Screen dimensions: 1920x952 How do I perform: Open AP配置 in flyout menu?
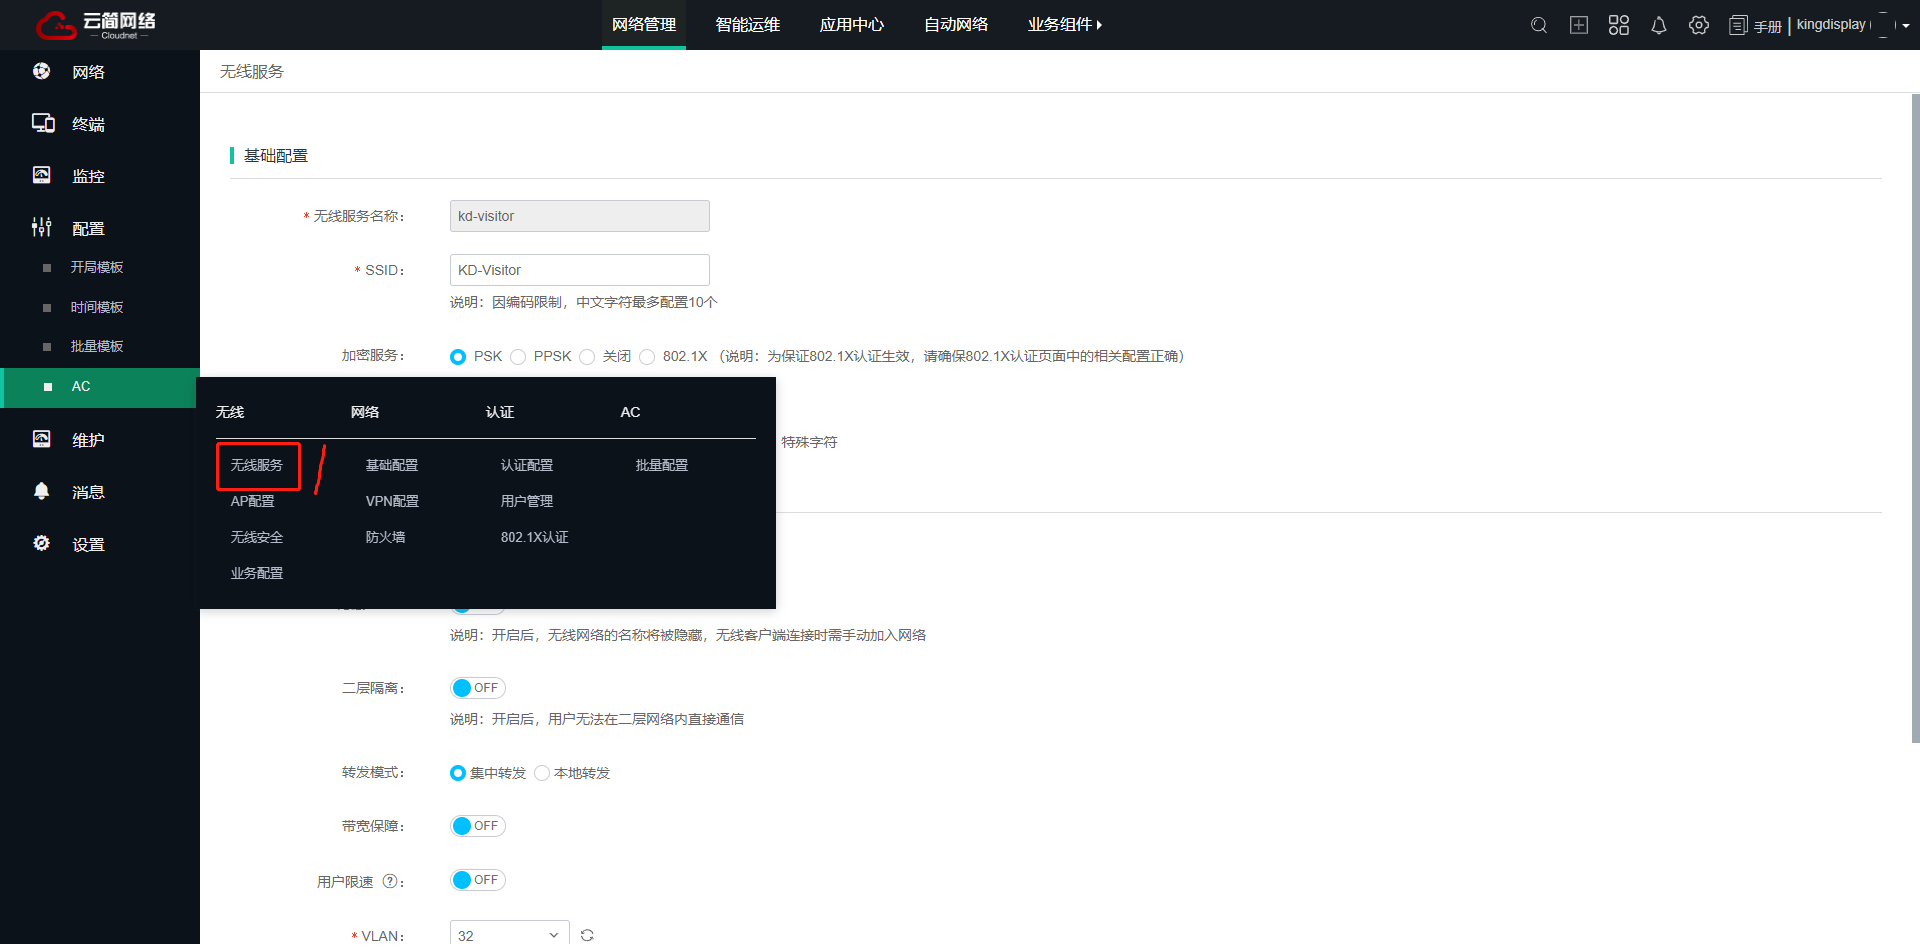click(253, 501)
